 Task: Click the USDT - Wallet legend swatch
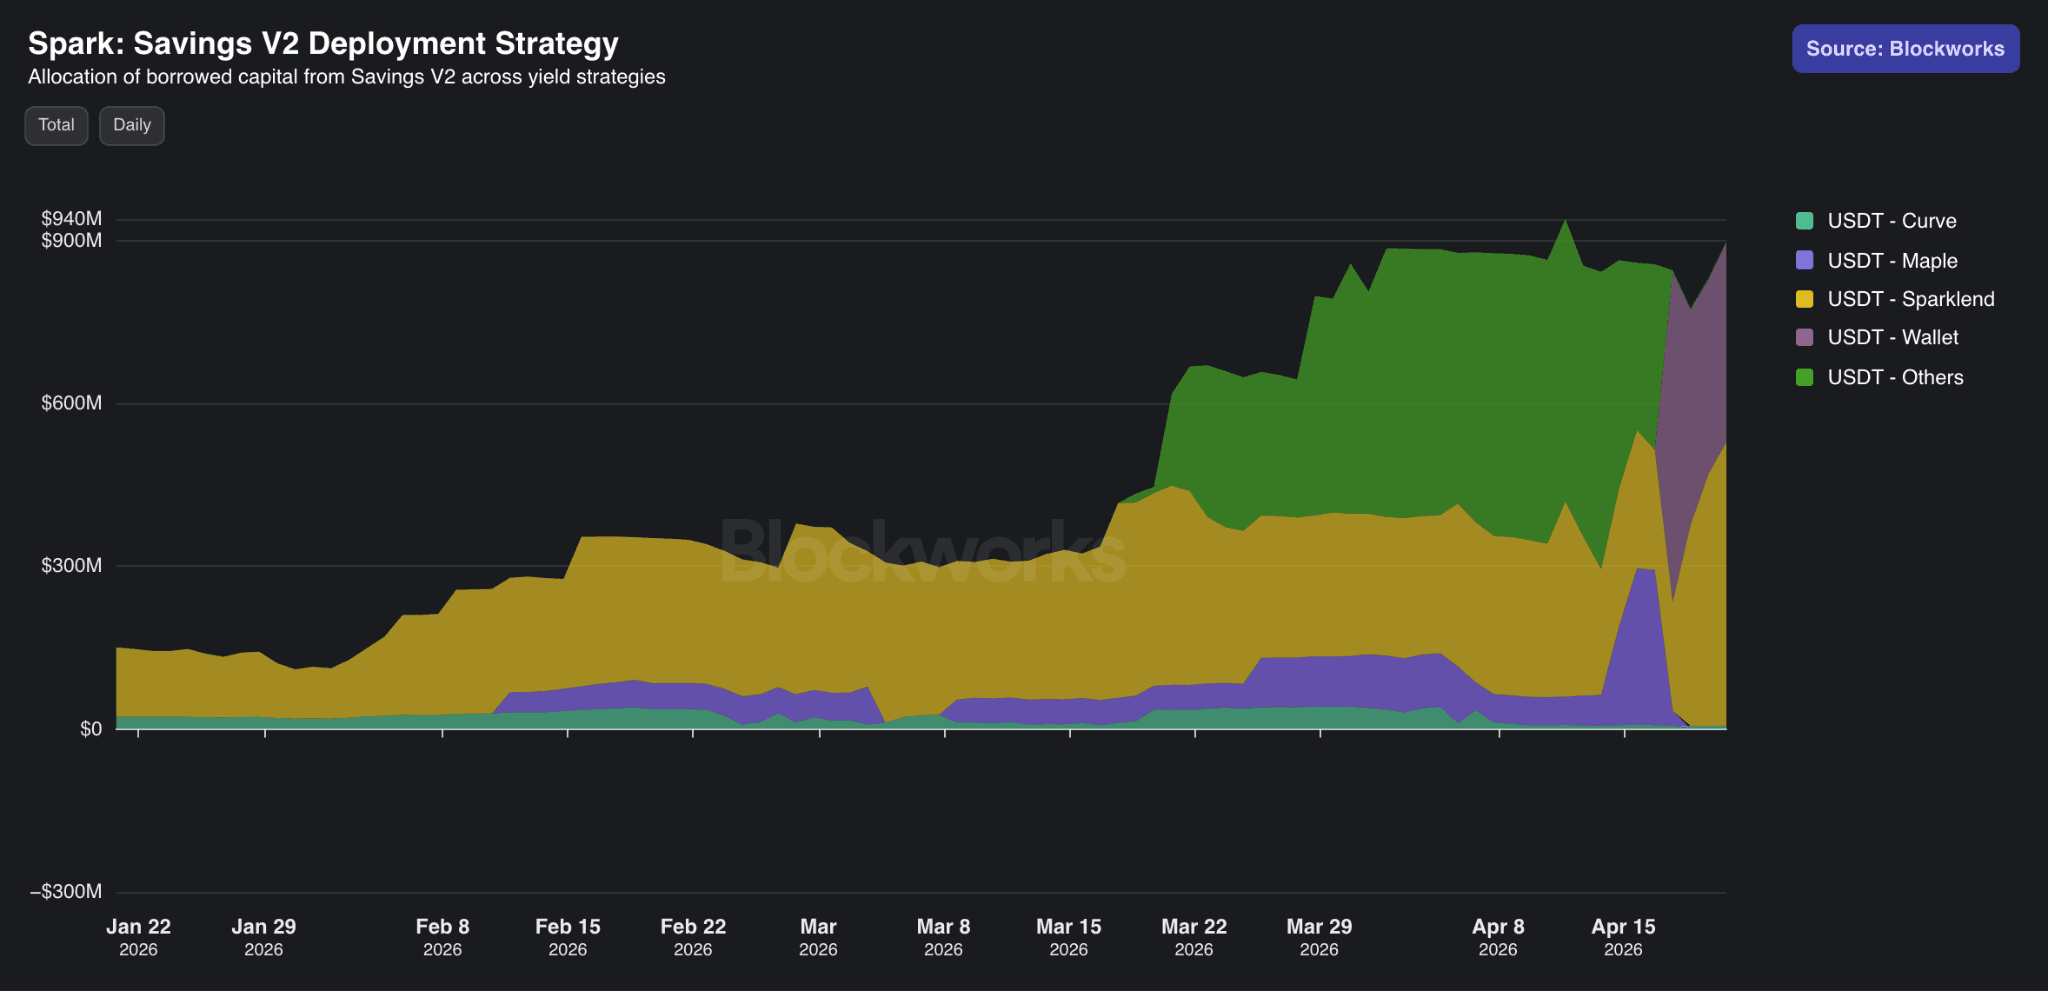click(1804, 337)
